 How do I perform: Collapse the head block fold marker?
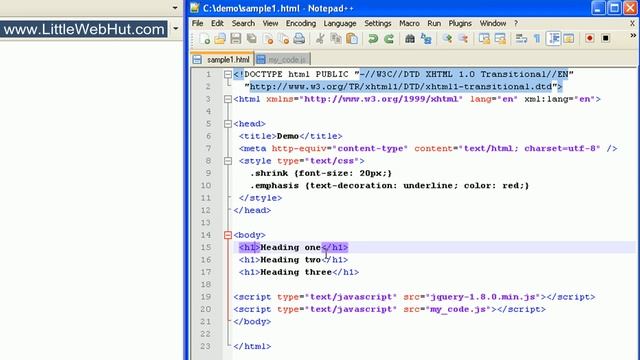228,124
